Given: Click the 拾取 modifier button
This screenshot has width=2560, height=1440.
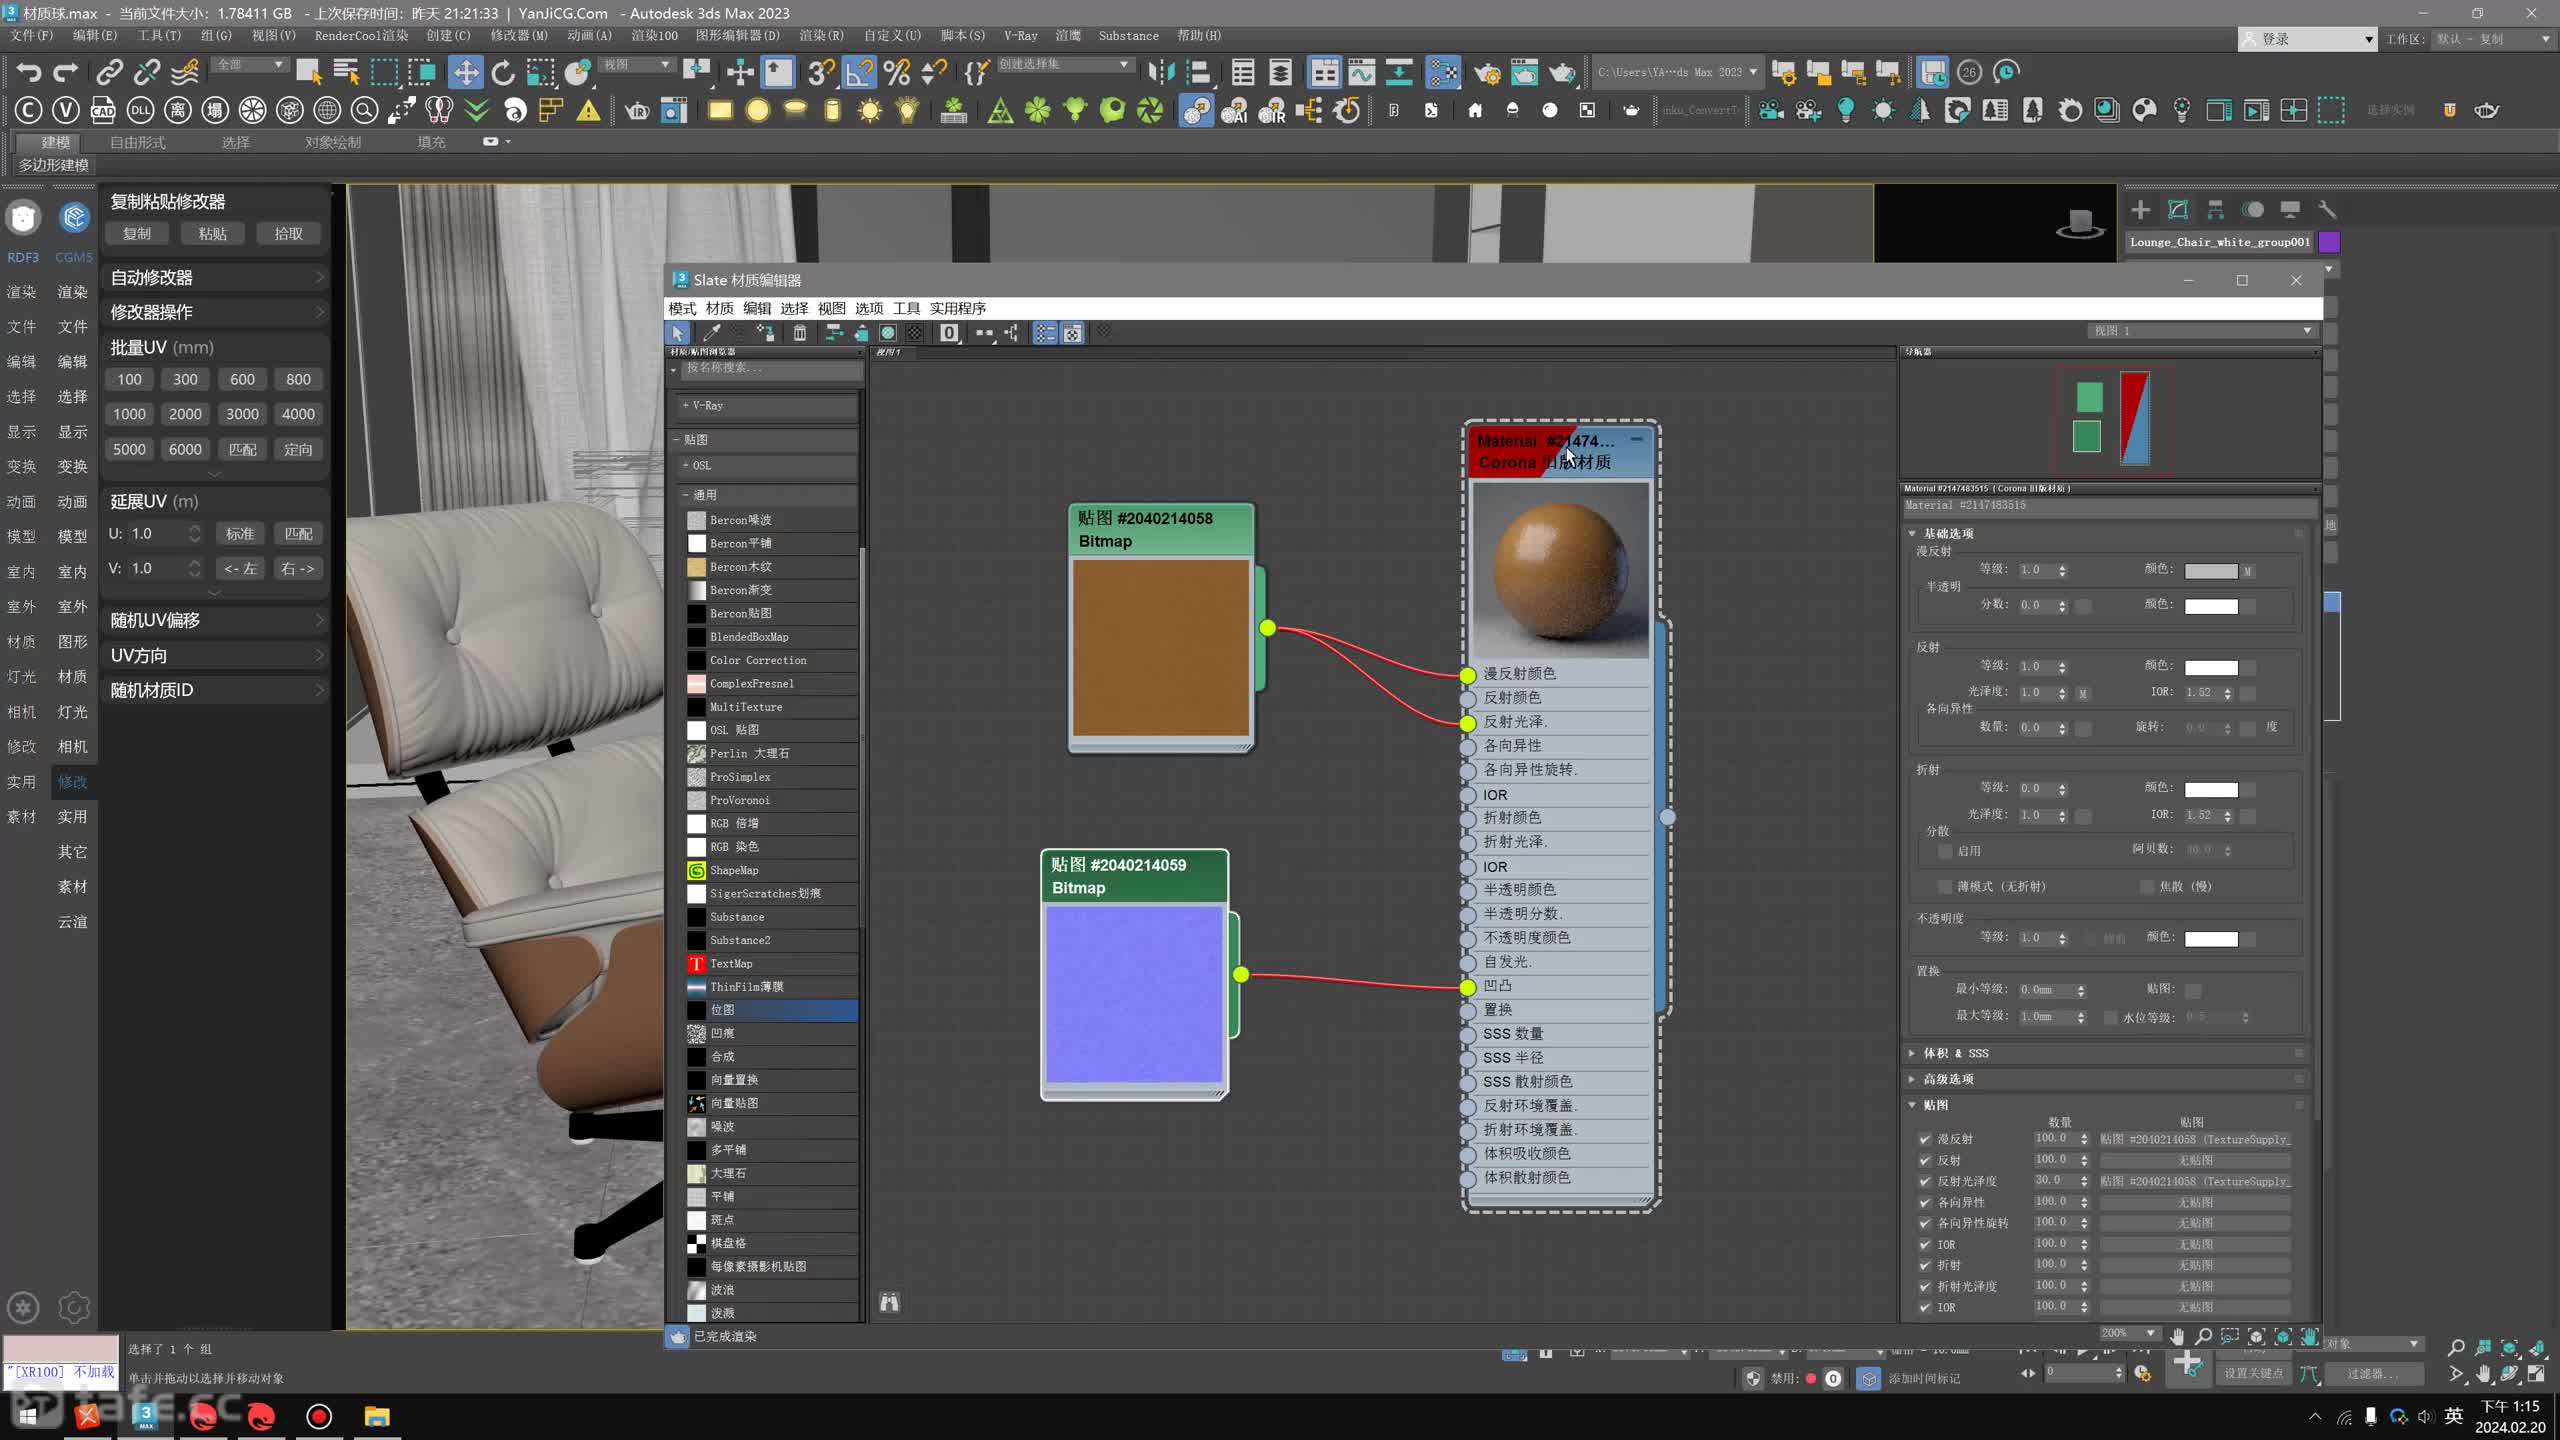Looking at the screenshot, I should [x=288, y=234].
